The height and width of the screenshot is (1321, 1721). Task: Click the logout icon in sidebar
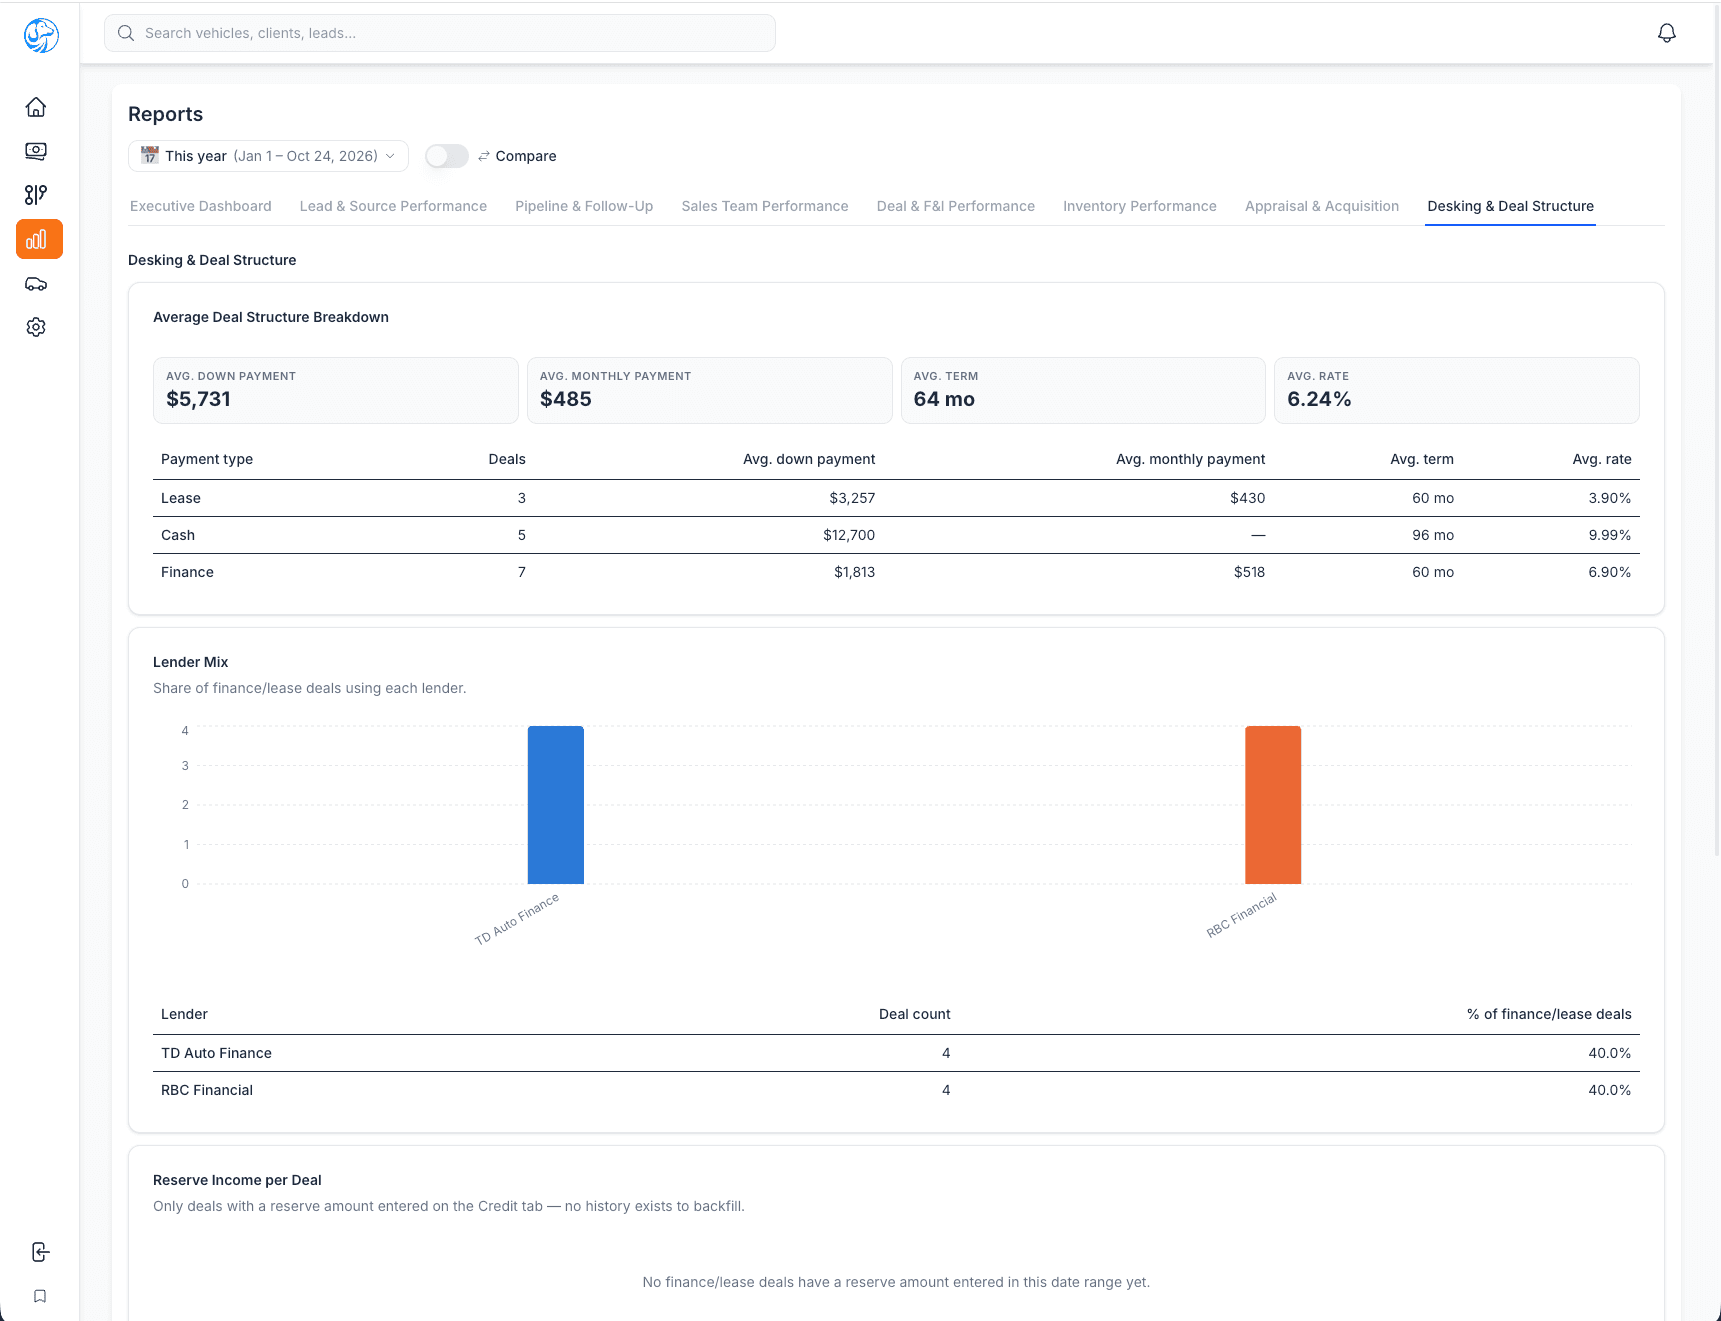point(40,1252)
